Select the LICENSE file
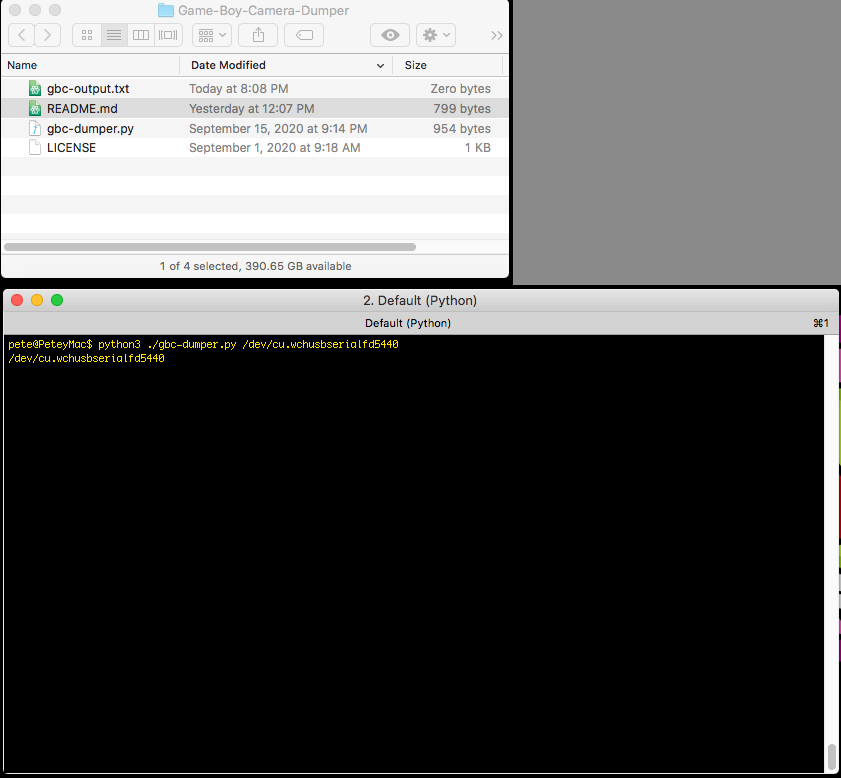The image size is (841, 778). 71,148
